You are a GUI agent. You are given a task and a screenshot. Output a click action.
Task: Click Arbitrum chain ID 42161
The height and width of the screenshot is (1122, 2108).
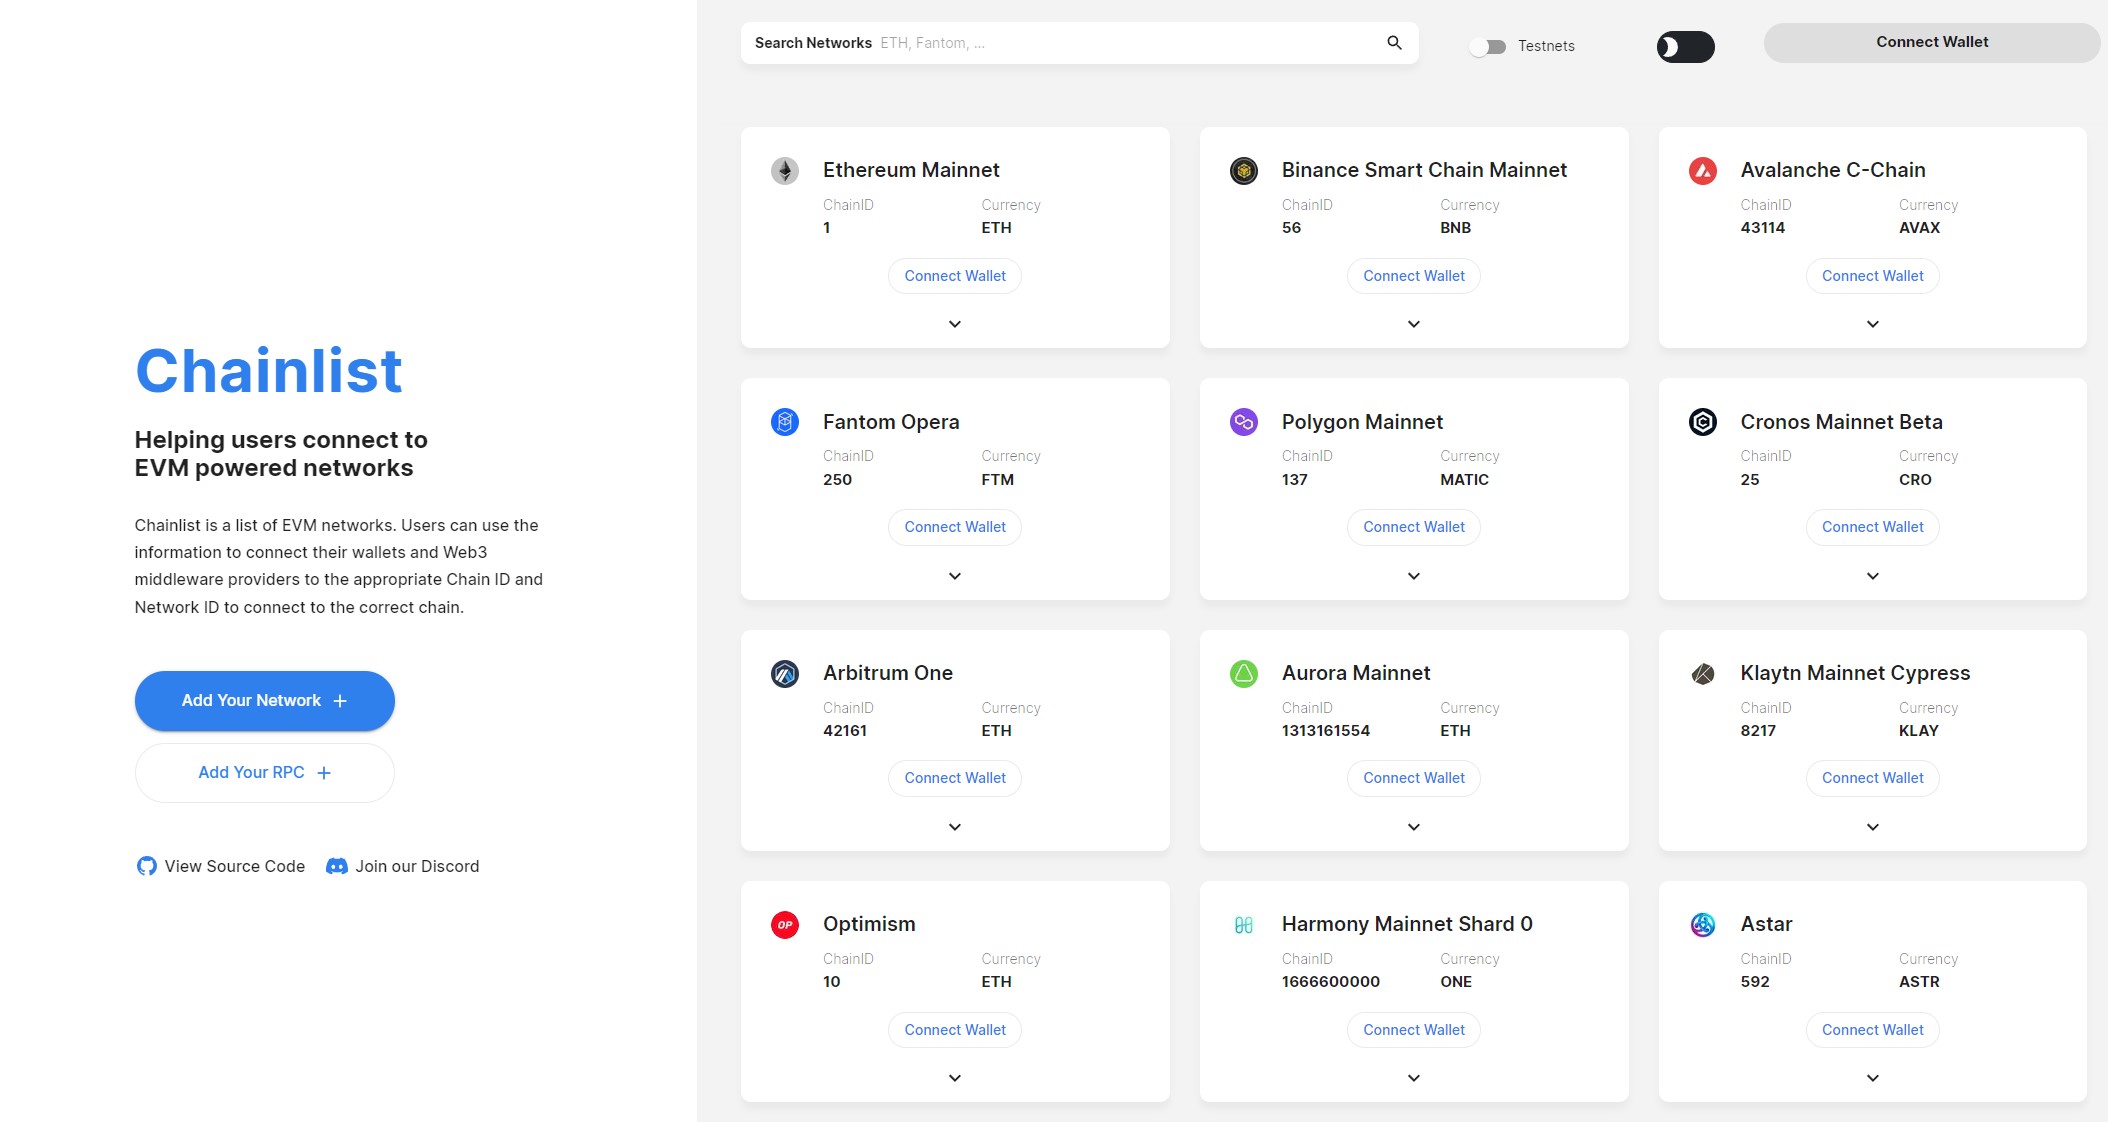[845, 731]
